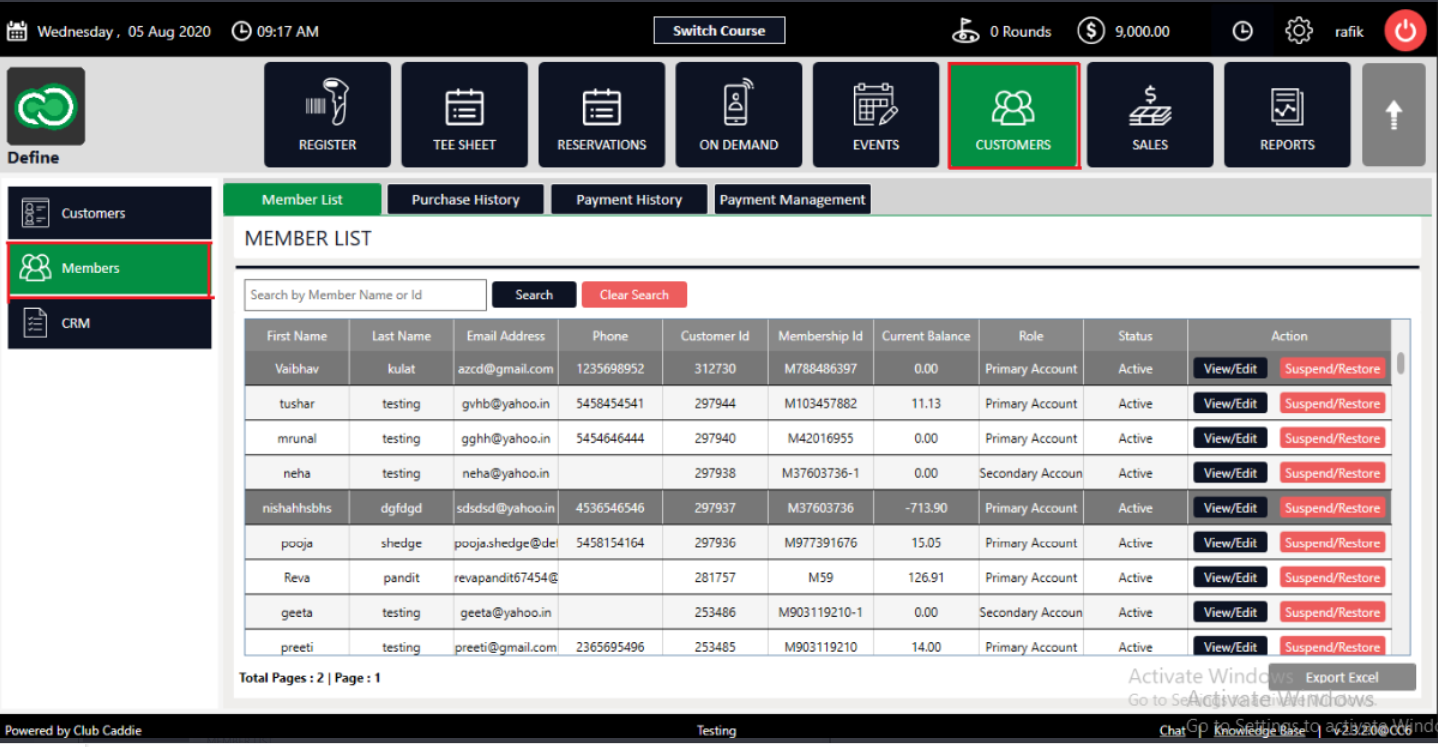The height and width of the screenshot is (747, 1438).
Task: Open the Events module
Action: pyautogui.click(x=875, y=114)
